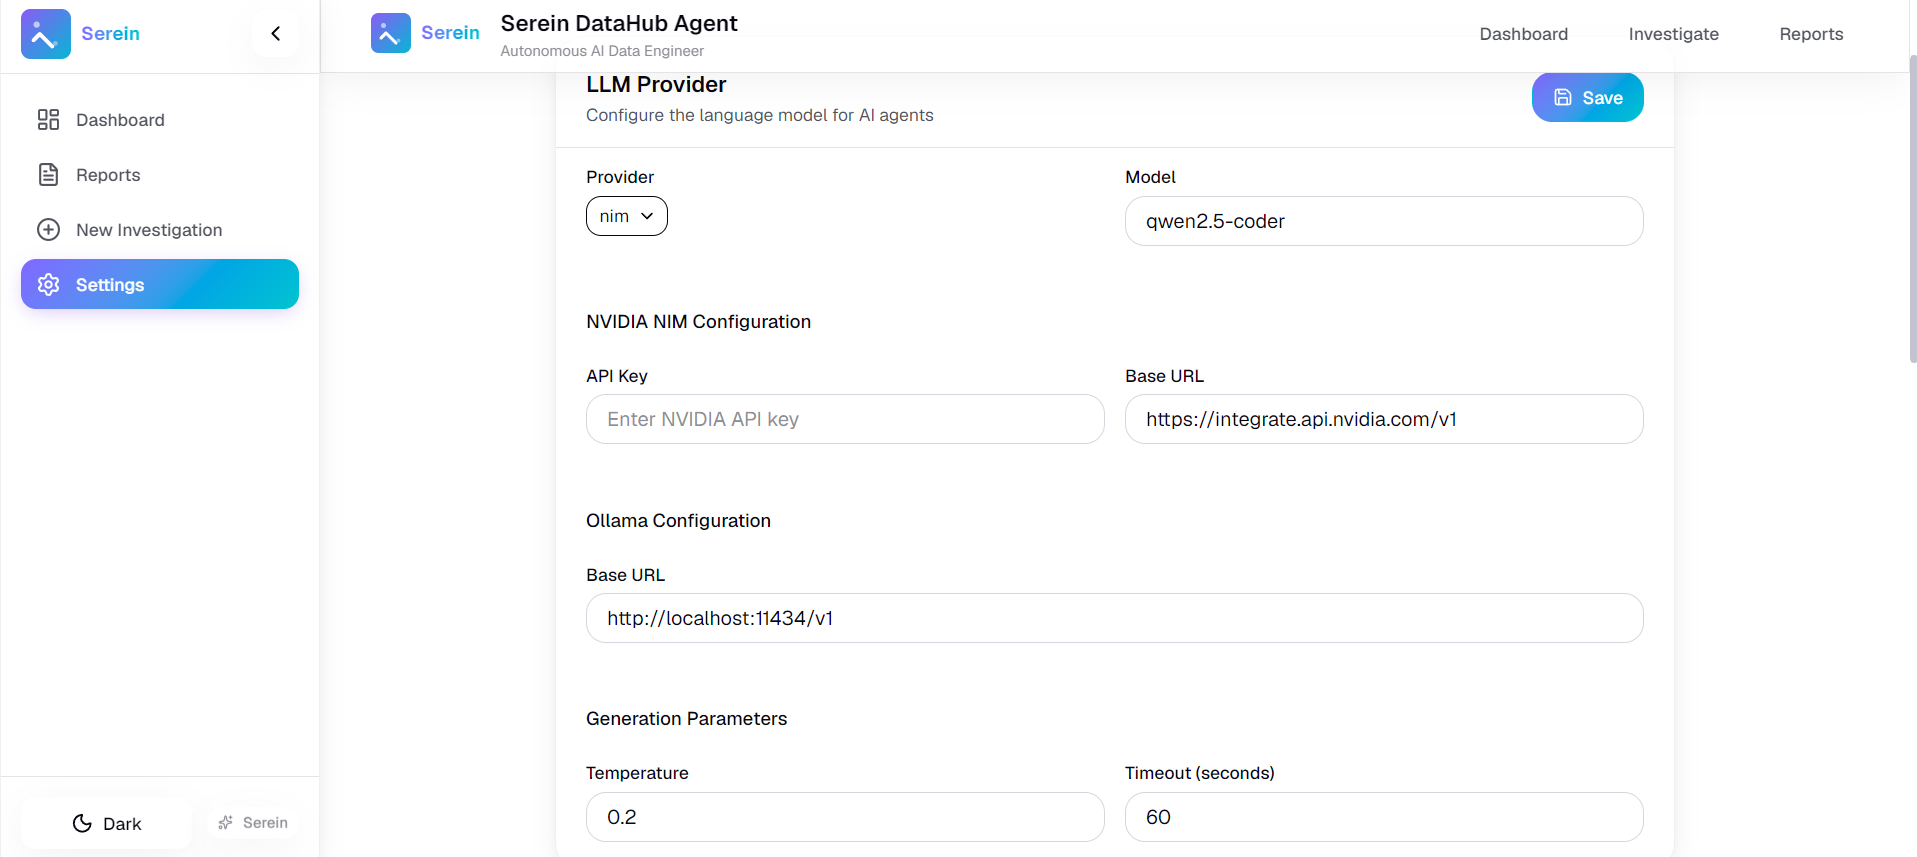Click the Generation Parameters heading
Screen dimensions: 1917x857
point(686,719)
